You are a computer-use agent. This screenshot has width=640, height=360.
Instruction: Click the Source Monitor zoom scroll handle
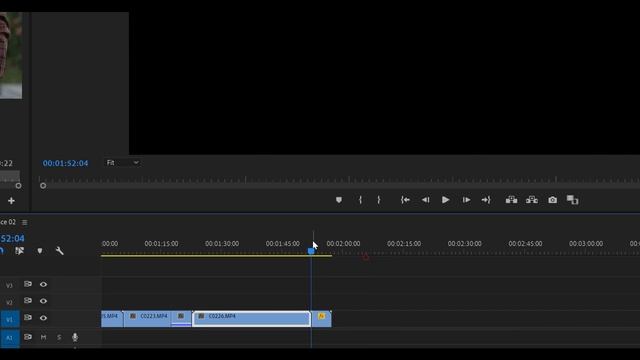(x=18, y=186)
